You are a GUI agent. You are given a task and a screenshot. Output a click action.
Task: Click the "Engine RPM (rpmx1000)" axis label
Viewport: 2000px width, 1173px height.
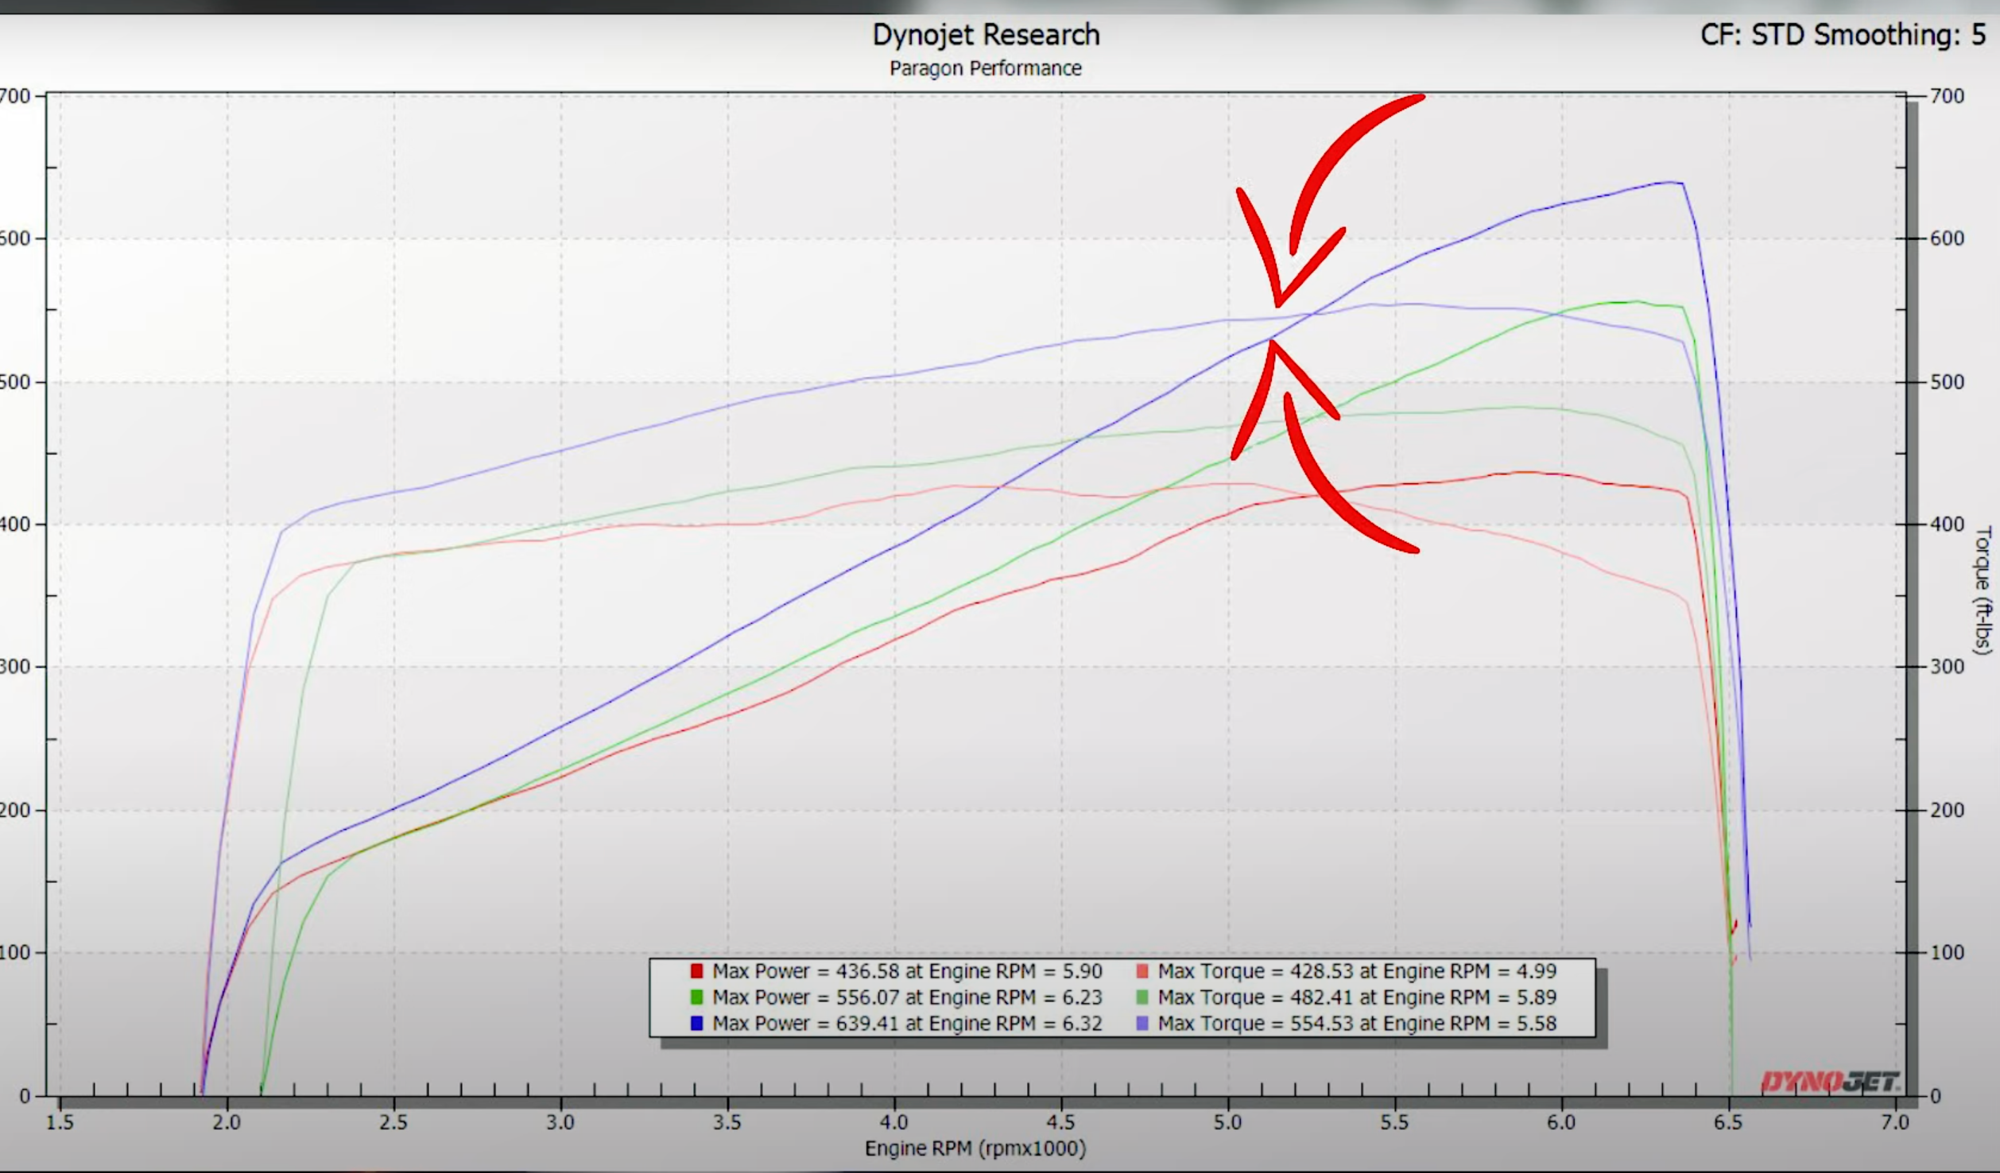coord(975,1150)
